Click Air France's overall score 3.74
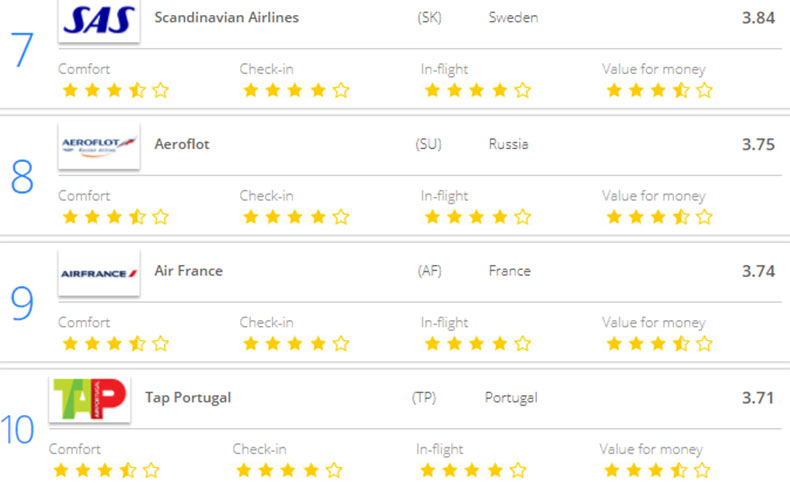This screenshot has height=488, width=790. tap(758, 271)
